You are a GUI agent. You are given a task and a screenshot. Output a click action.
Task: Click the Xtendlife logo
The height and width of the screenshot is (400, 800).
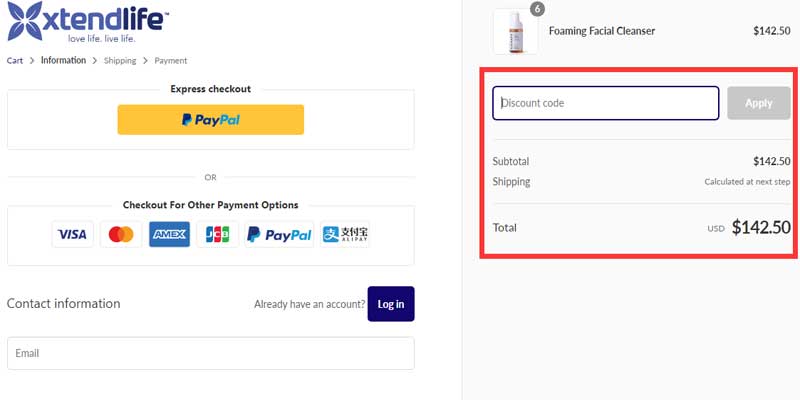88,24
